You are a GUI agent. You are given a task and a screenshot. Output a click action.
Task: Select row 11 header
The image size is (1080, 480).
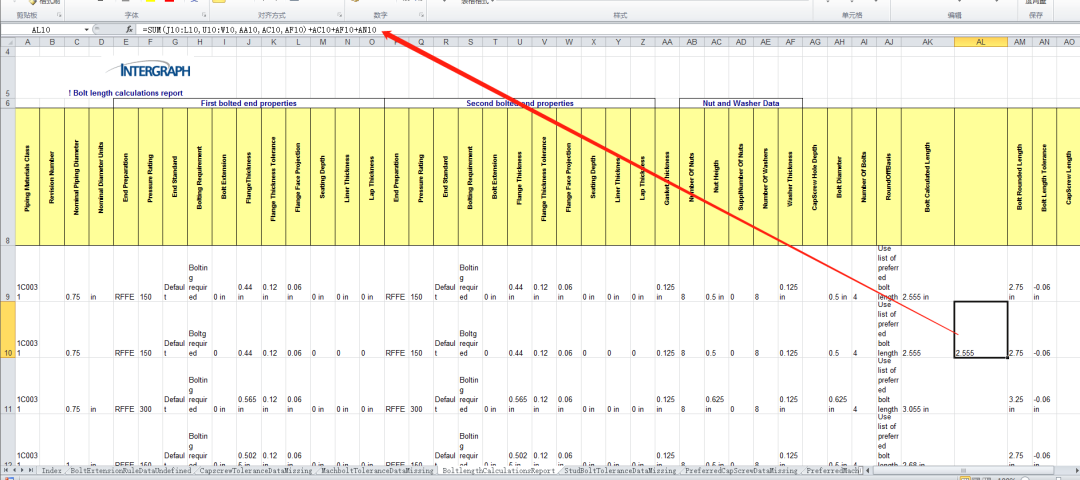tap(8, 386)
